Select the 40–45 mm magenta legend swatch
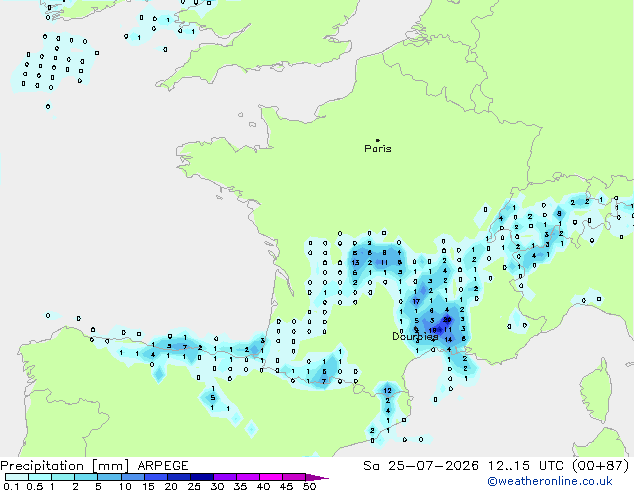This screenshot has height=490, width=634. 271,477
